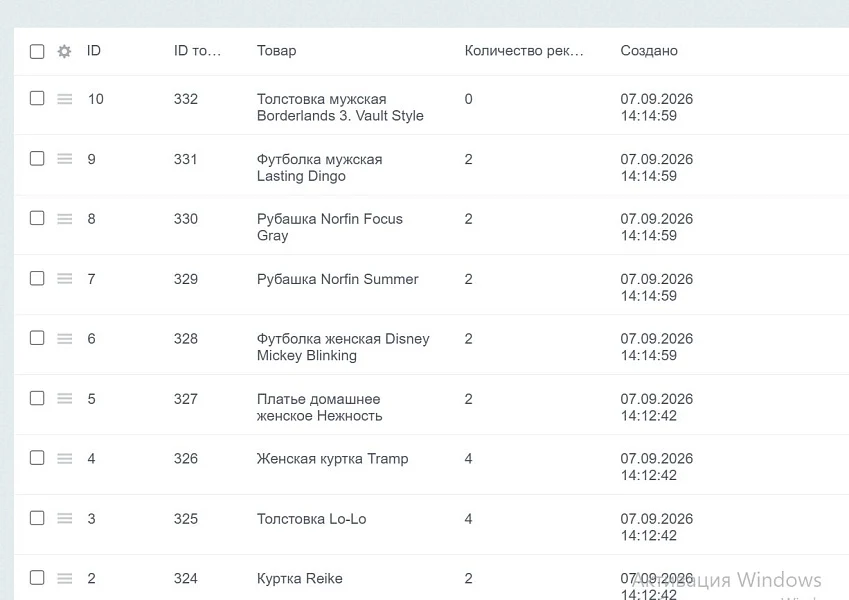
Task: Tick checkbox for Футболка женская Disney row
Action: pos(37,338)
